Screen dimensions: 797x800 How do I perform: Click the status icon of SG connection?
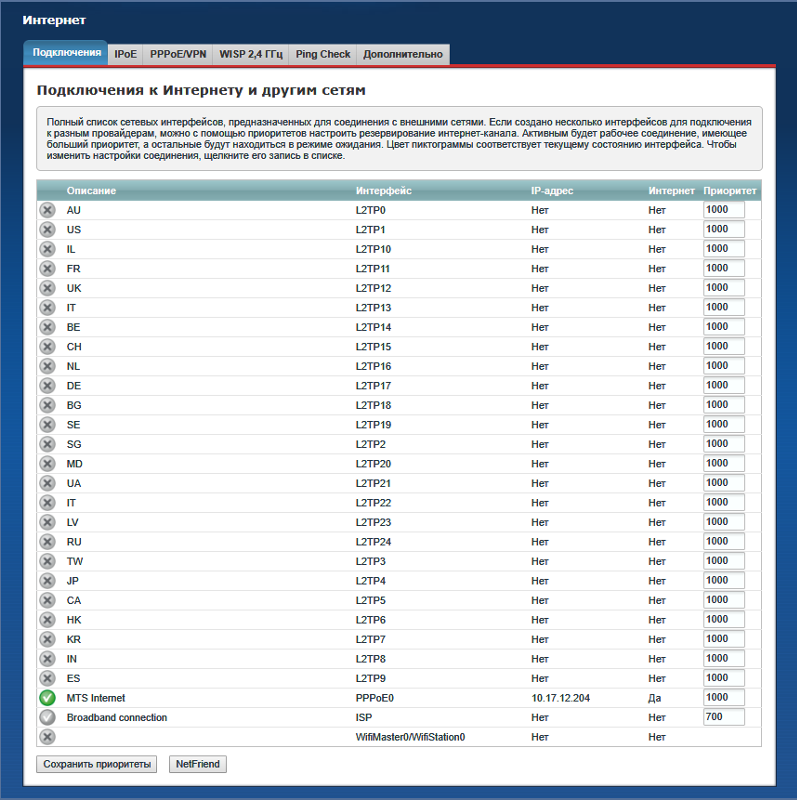pos(47,444)
